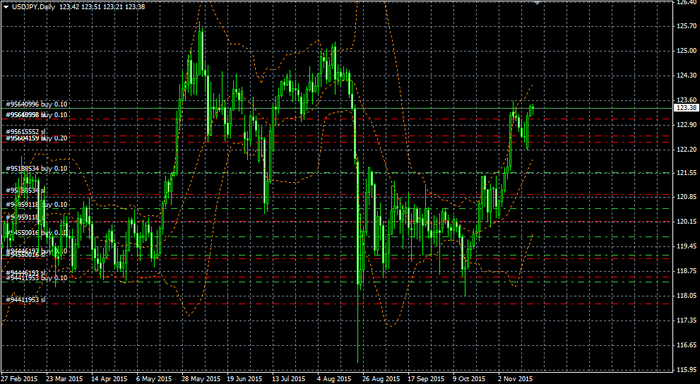The width and height of the screenshot is (700, 384).
Task: Click the 117.35 price scale label
Action: 687,320
